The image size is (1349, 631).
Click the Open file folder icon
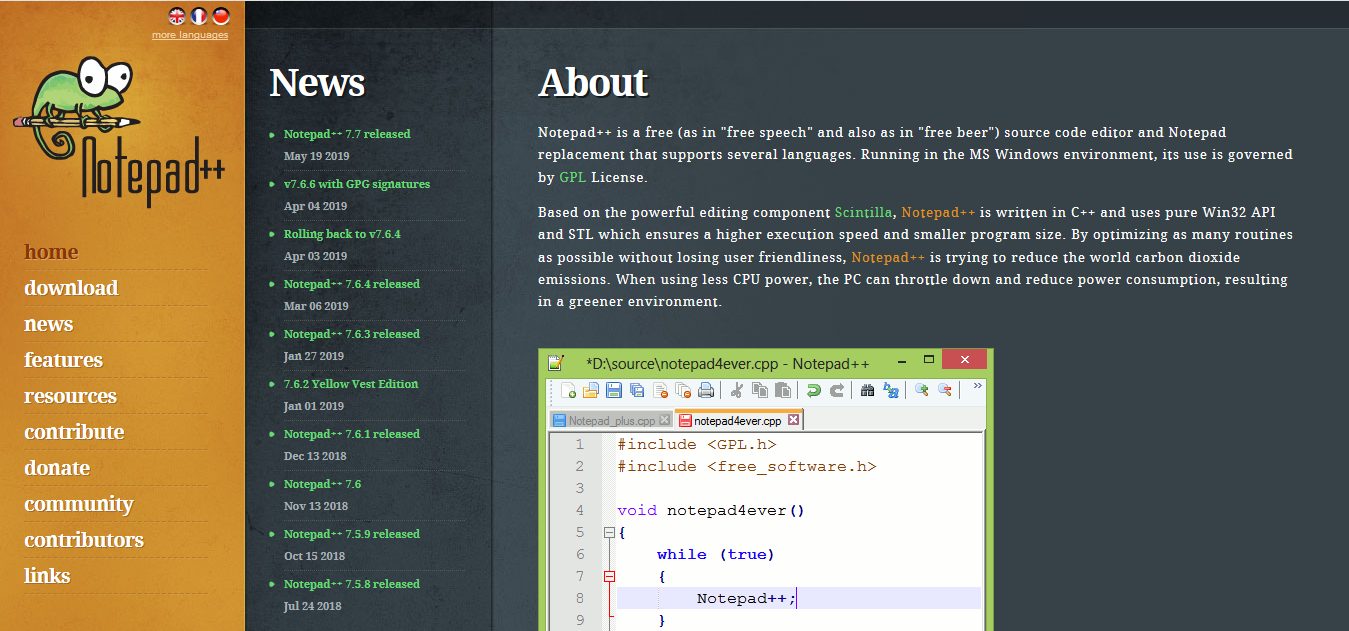tap(591, 390)
